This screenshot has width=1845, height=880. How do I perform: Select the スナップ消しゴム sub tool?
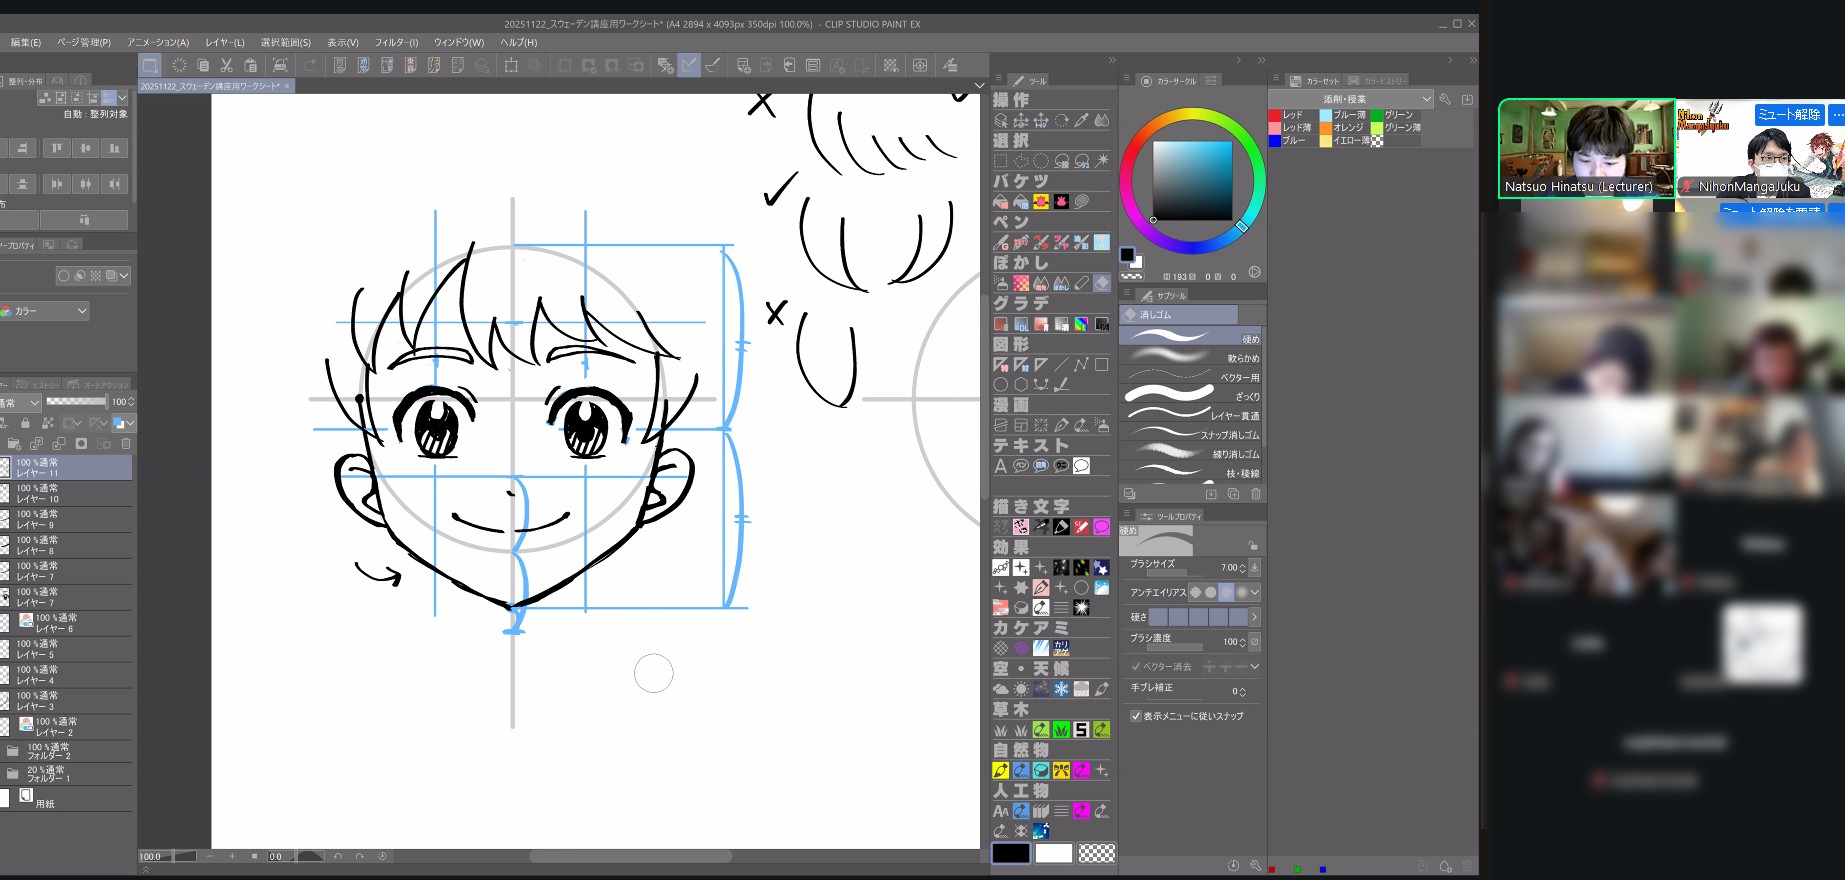coord(1190,435)
